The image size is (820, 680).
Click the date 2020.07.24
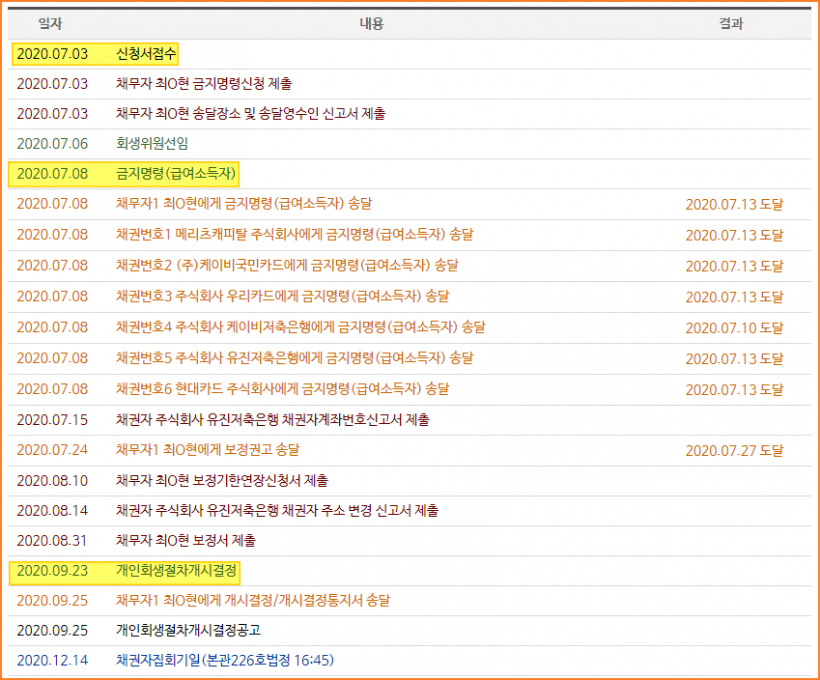click(52, 450)
